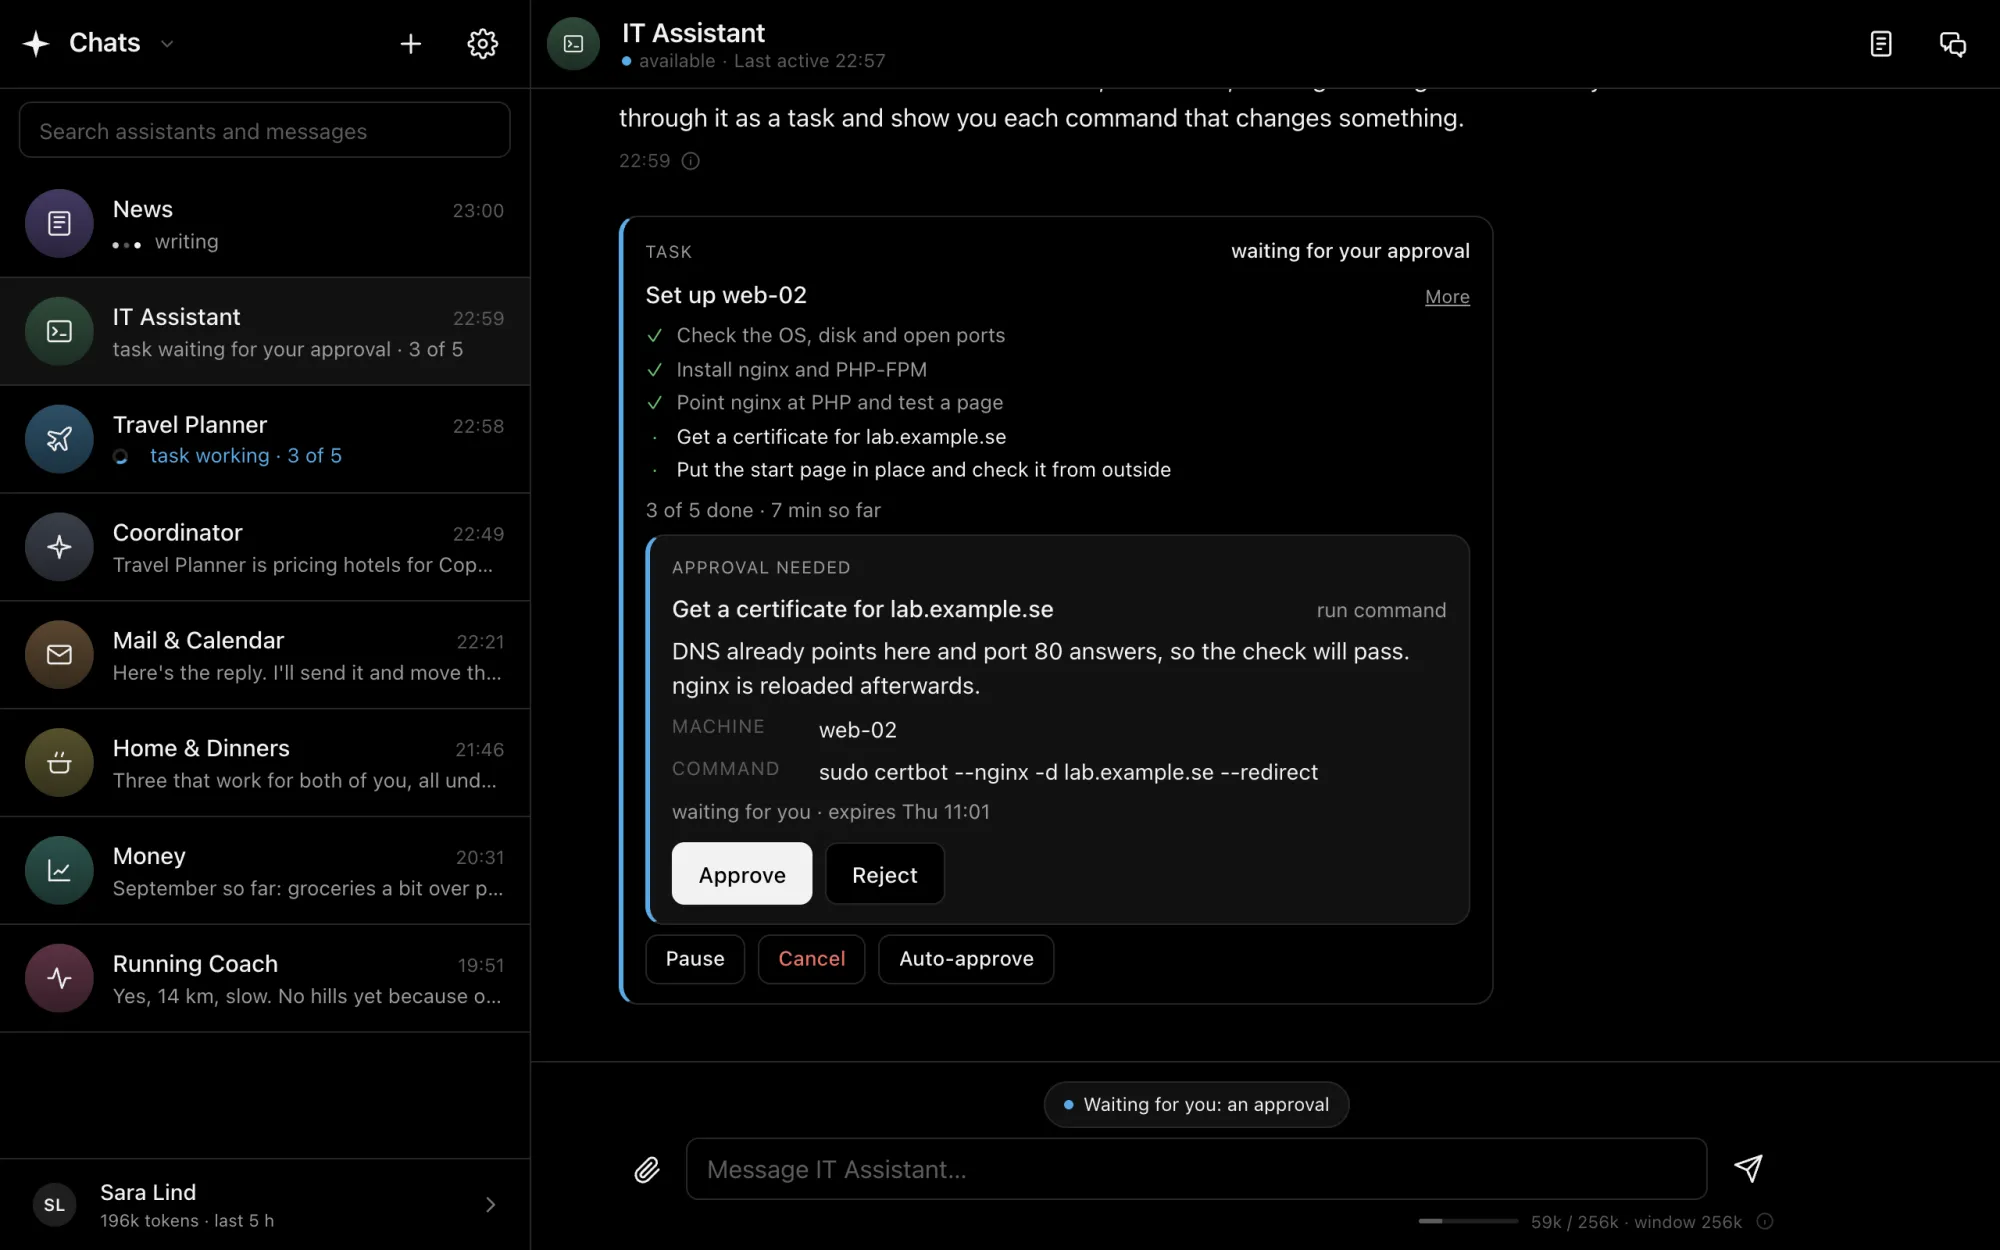Image resolution: width=2000 pixels, height=1250 pixels.
Task: Open the conversations bubble icon in header
Action: coord(1952,44)
